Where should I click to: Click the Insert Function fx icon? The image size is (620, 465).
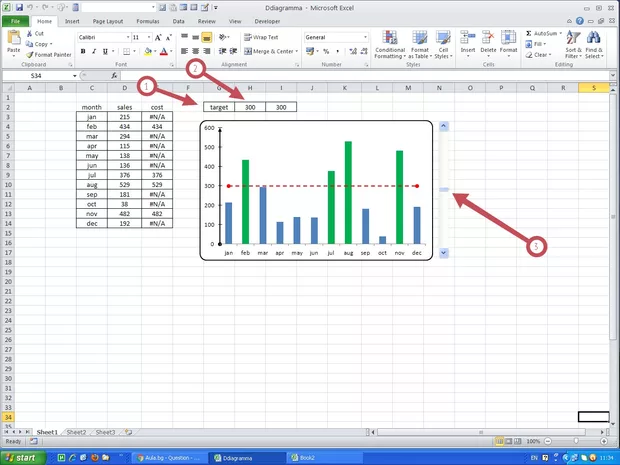[x=114, y=76]
